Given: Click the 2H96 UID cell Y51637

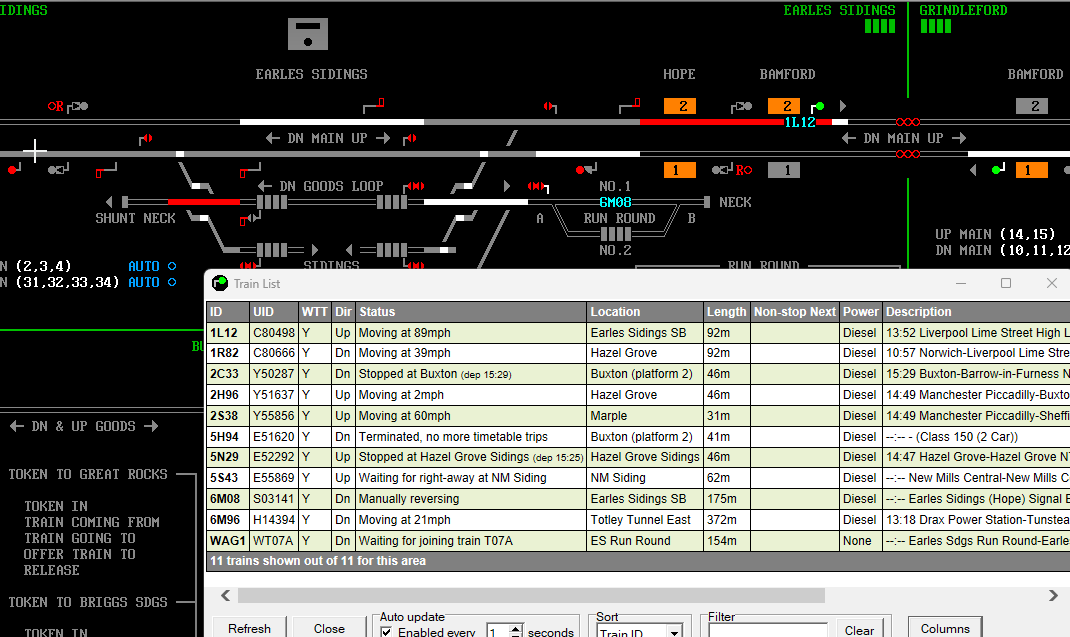Looking at the screenshot, I should tap(274, 395).
